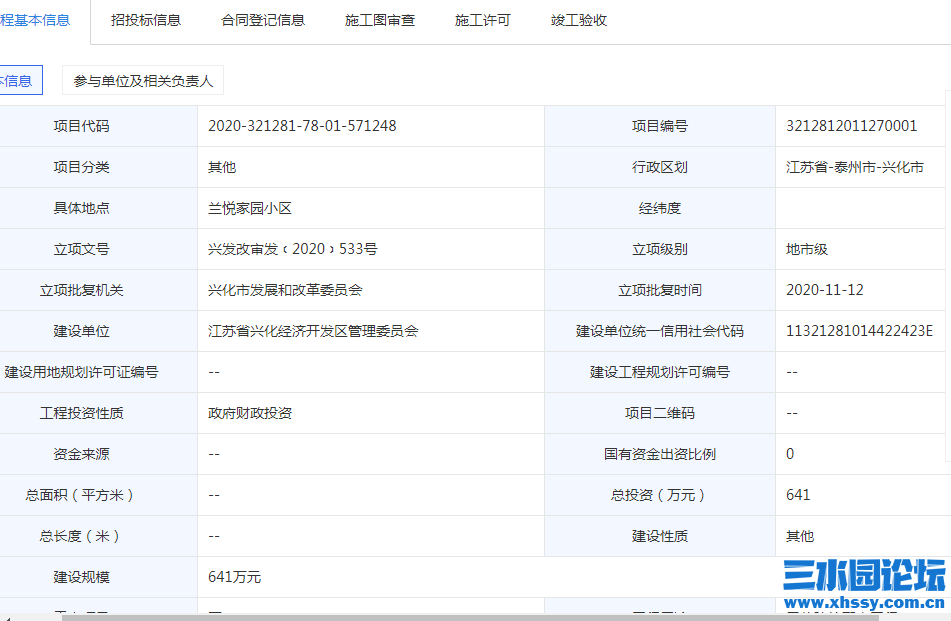Open the 合同登记信息 tab
The width and height of the screenshot is (951, 621).
tap(263, 20)
